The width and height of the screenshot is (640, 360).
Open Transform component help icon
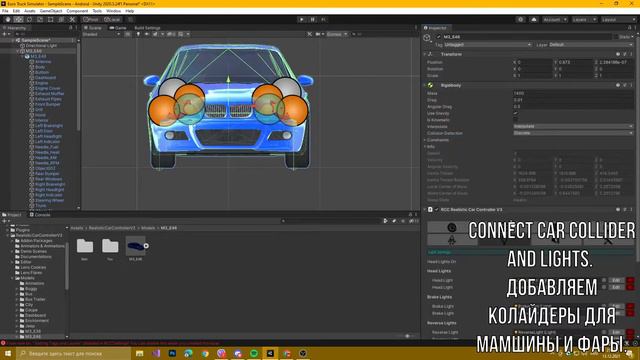[618, 54]
